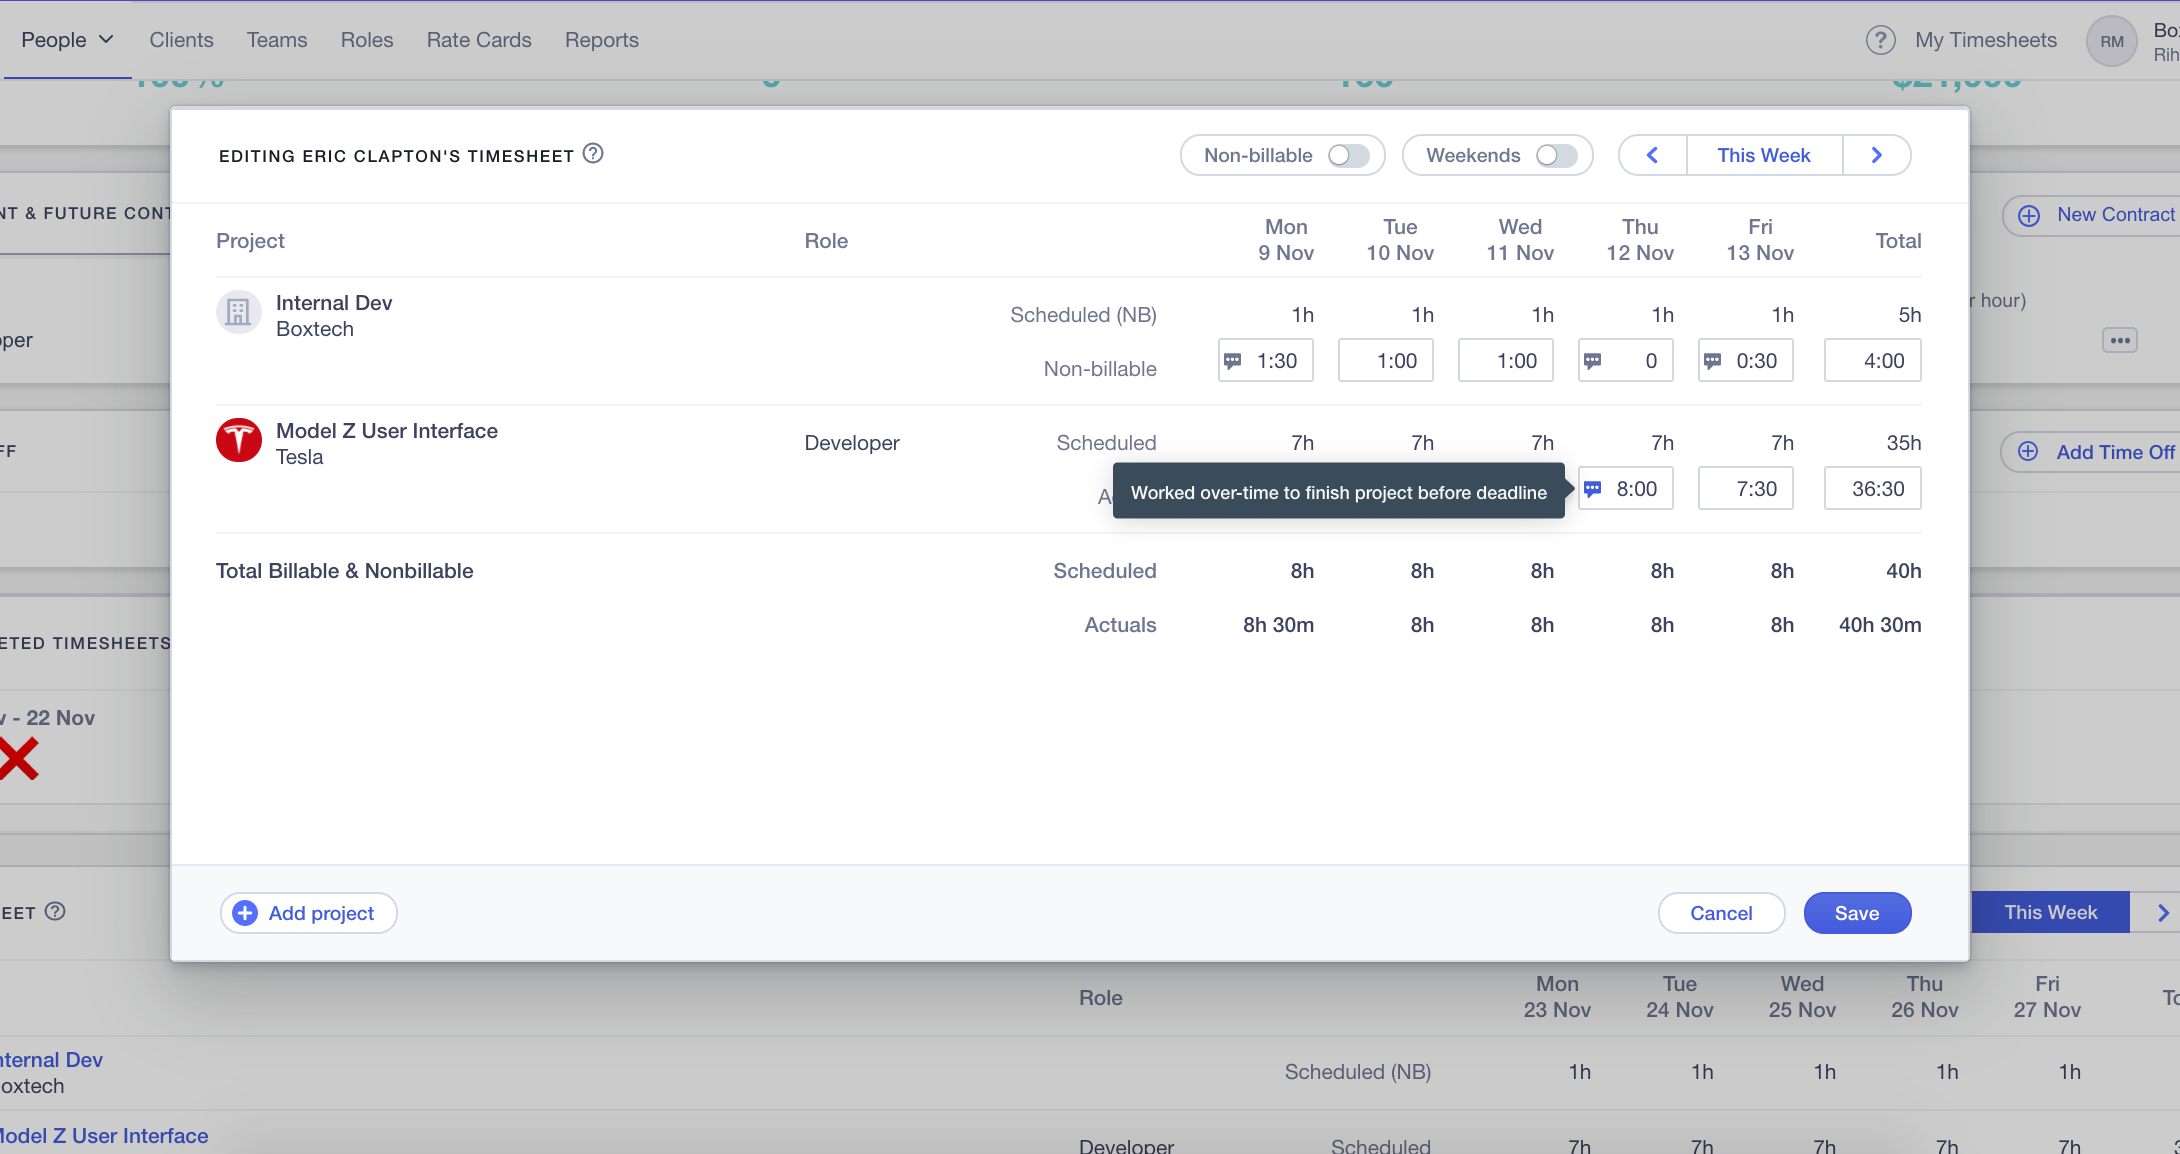Open the comment bubble on Monday's 1:30 entry
This screenshot has width=2180, height=1154.
coord(1233,360)
